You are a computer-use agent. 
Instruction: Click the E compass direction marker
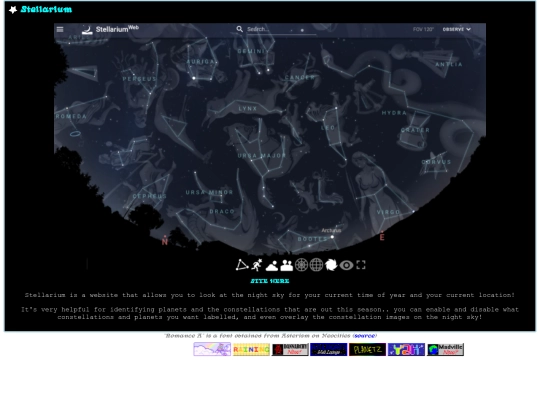click(382, 237)
